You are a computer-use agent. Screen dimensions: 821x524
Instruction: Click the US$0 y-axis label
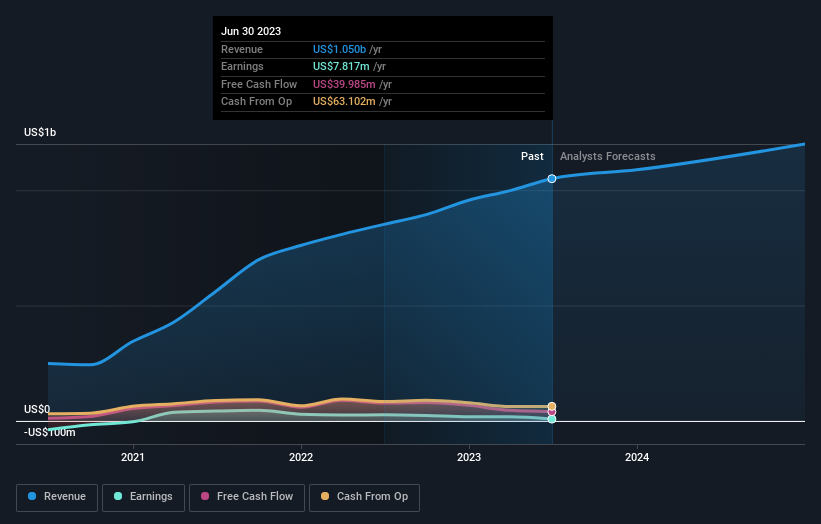click(x=37, y=409)
